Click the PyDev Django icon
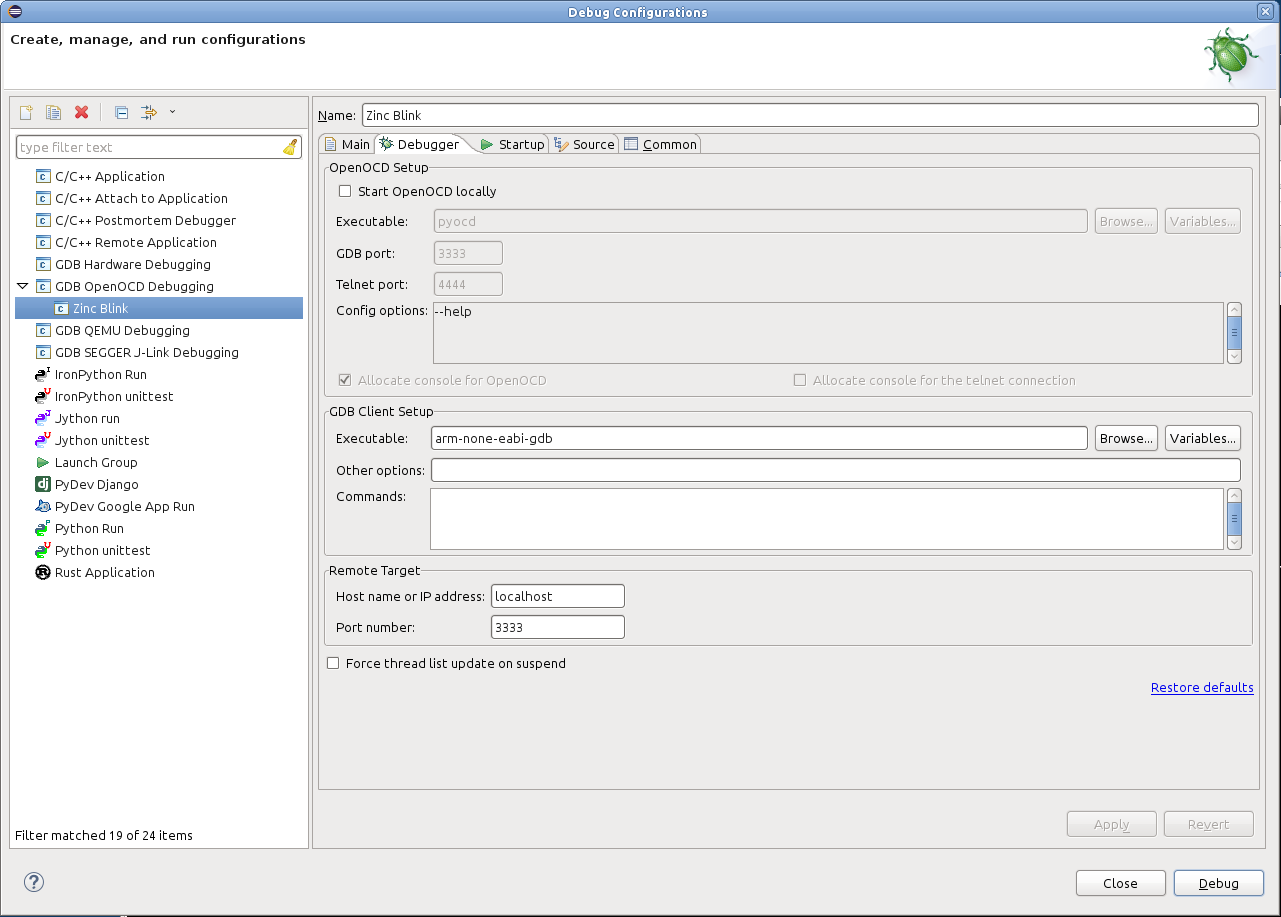Image resolution: width=1281 pixels, height=917 pixels. click(43, 484)
